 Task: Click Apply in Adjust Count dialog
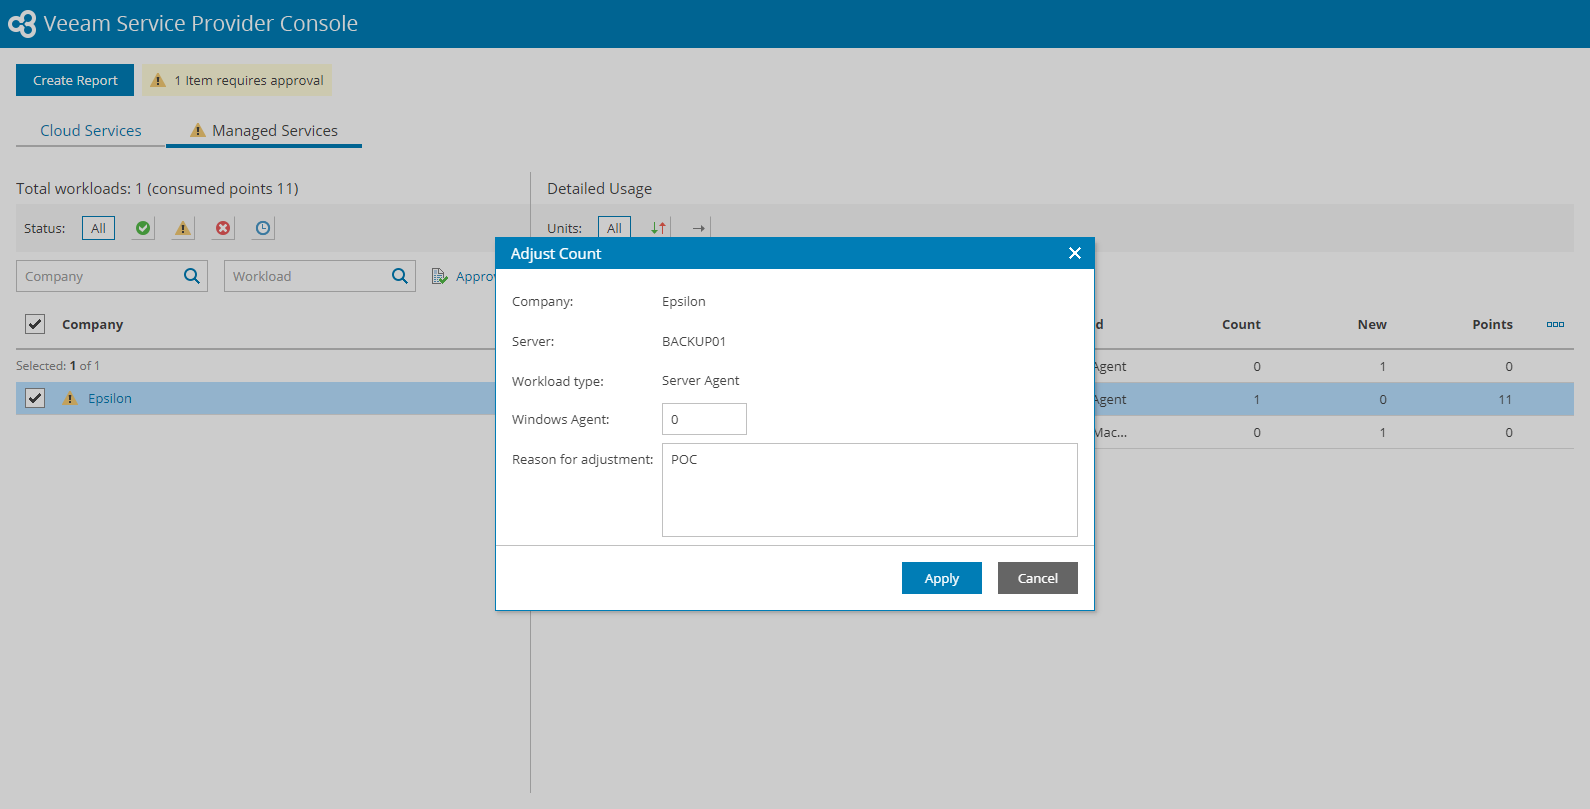point(942,578)
